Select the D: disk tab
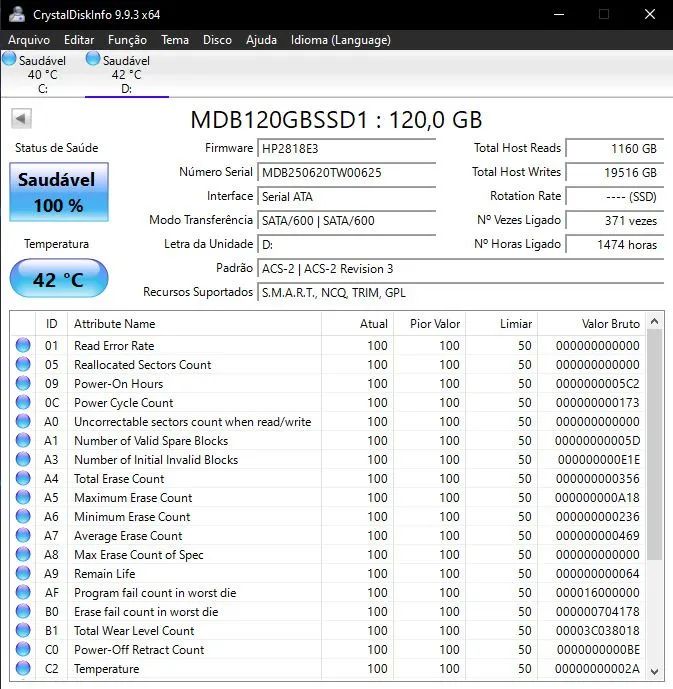673x689 pixels. click(127, 73)
